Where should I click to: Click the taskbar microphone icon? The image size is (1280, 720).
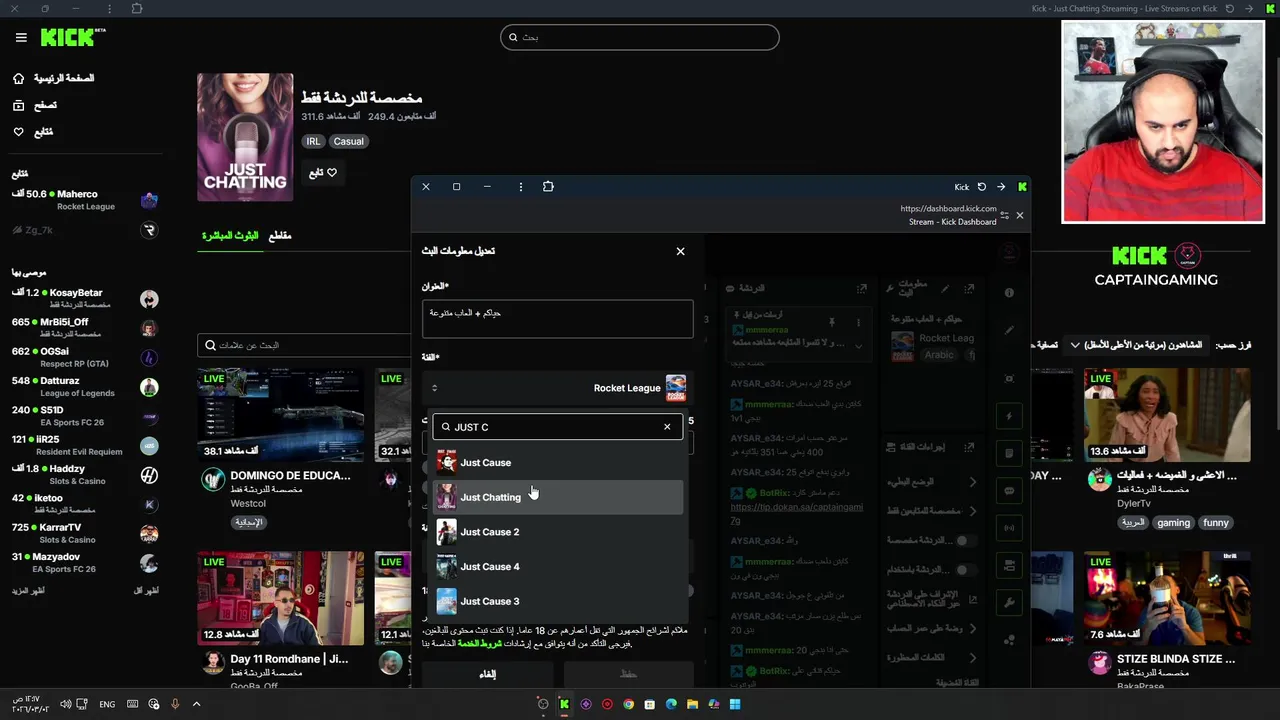click(175, 704)
